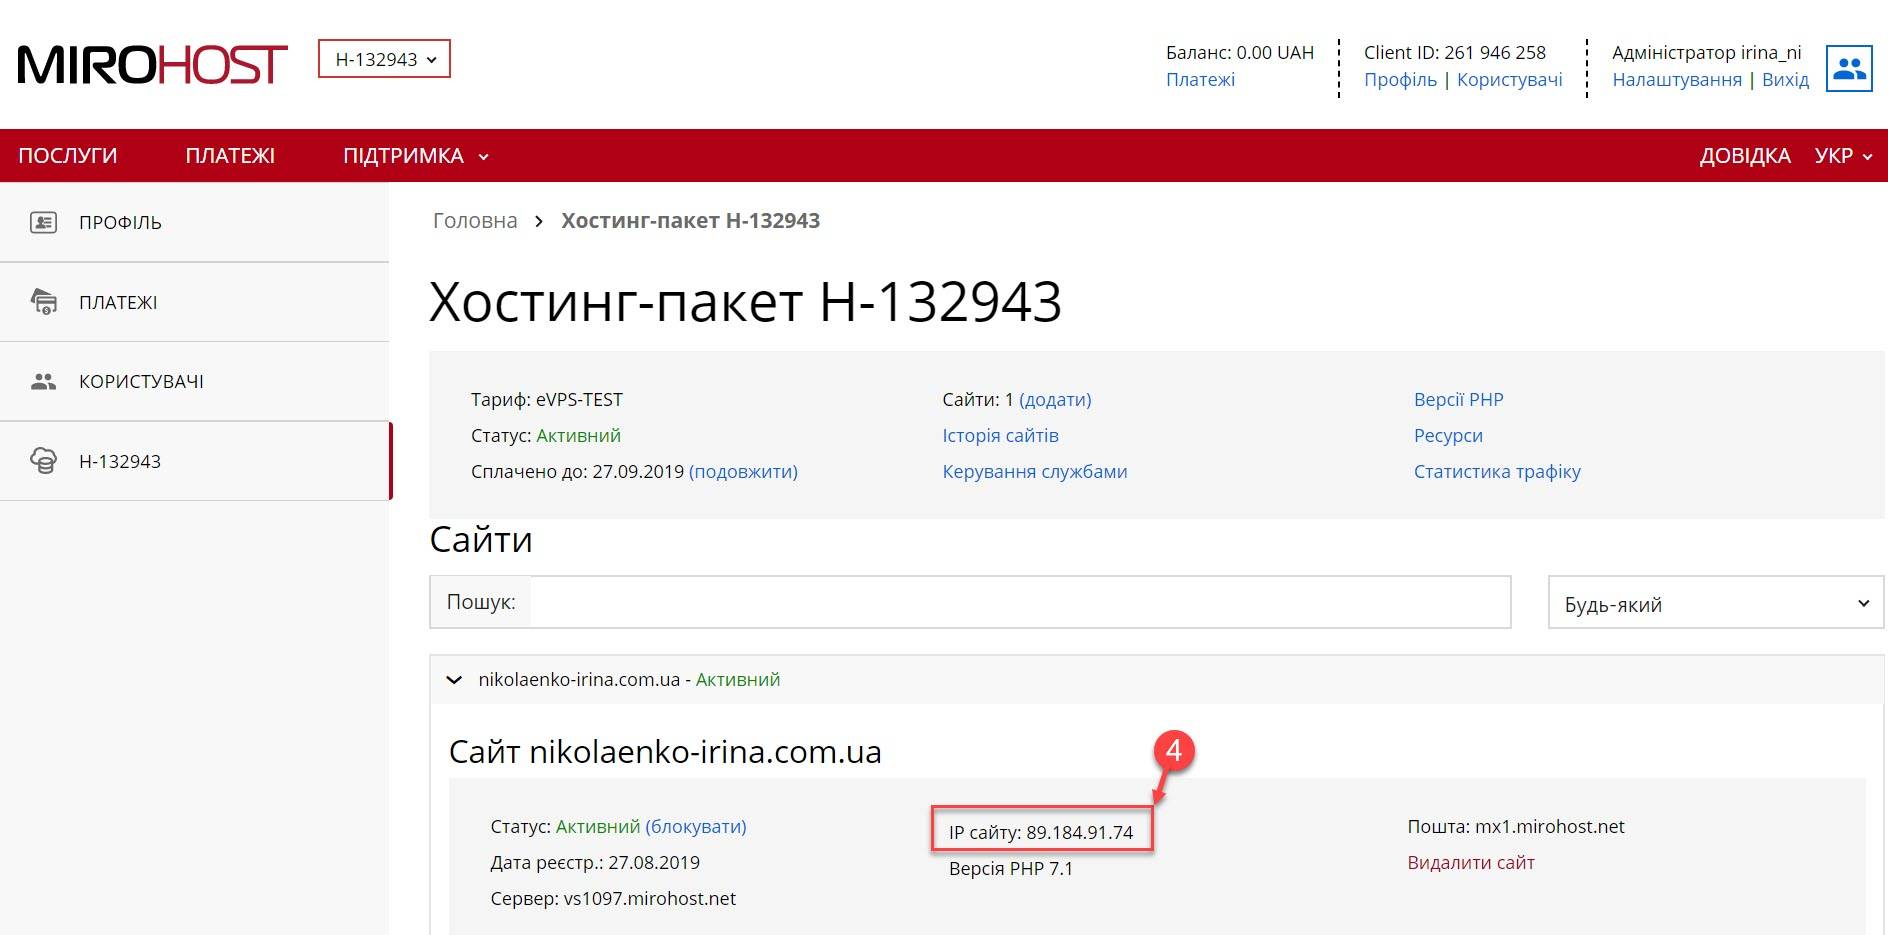Open Налаштування in the header
1888x935 pixels.
click(1677, 80)
